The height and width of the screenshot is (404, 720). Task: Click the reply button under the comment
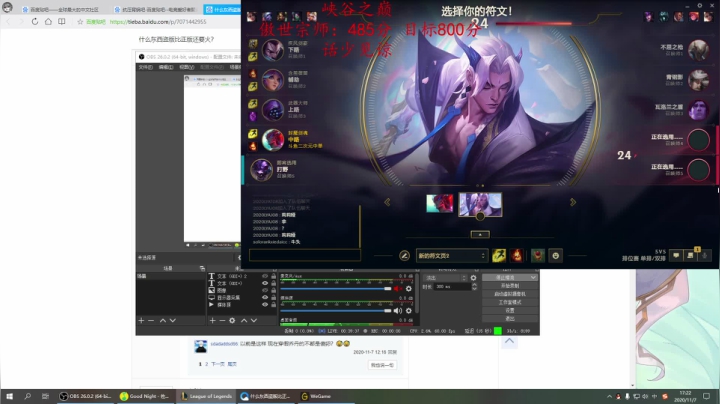point(382,365)
